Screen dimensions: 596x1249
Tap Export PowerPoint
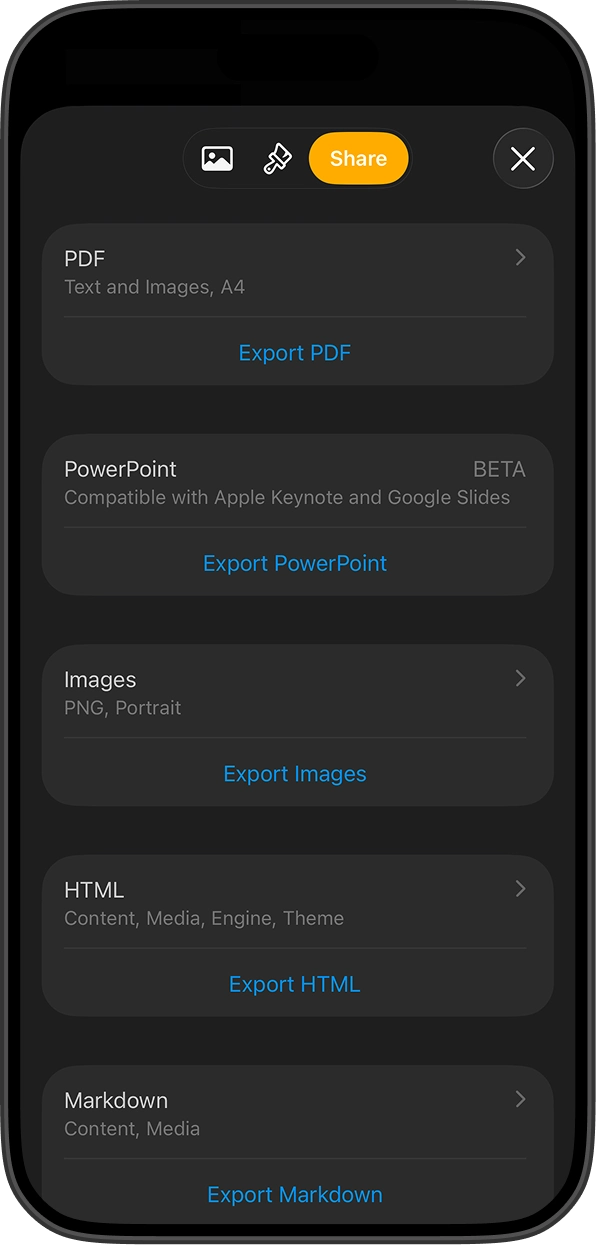[x=295, y=563]
